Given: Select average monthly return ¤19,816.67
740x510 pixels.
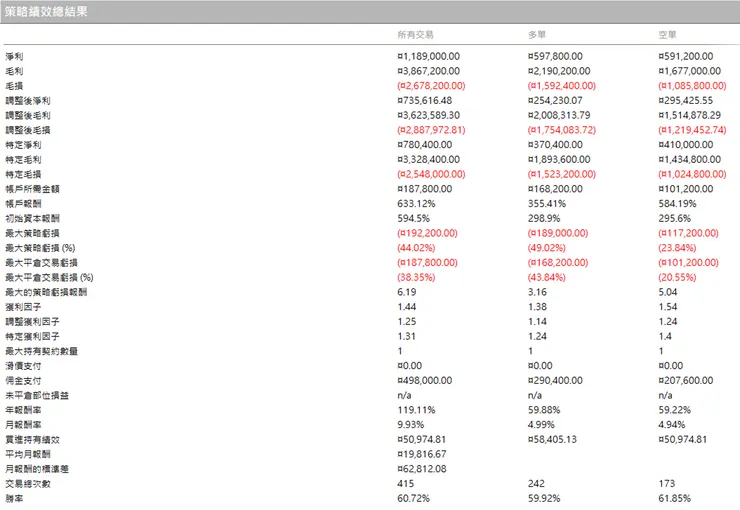Looking at the screenshot, I should coord(422,454).
